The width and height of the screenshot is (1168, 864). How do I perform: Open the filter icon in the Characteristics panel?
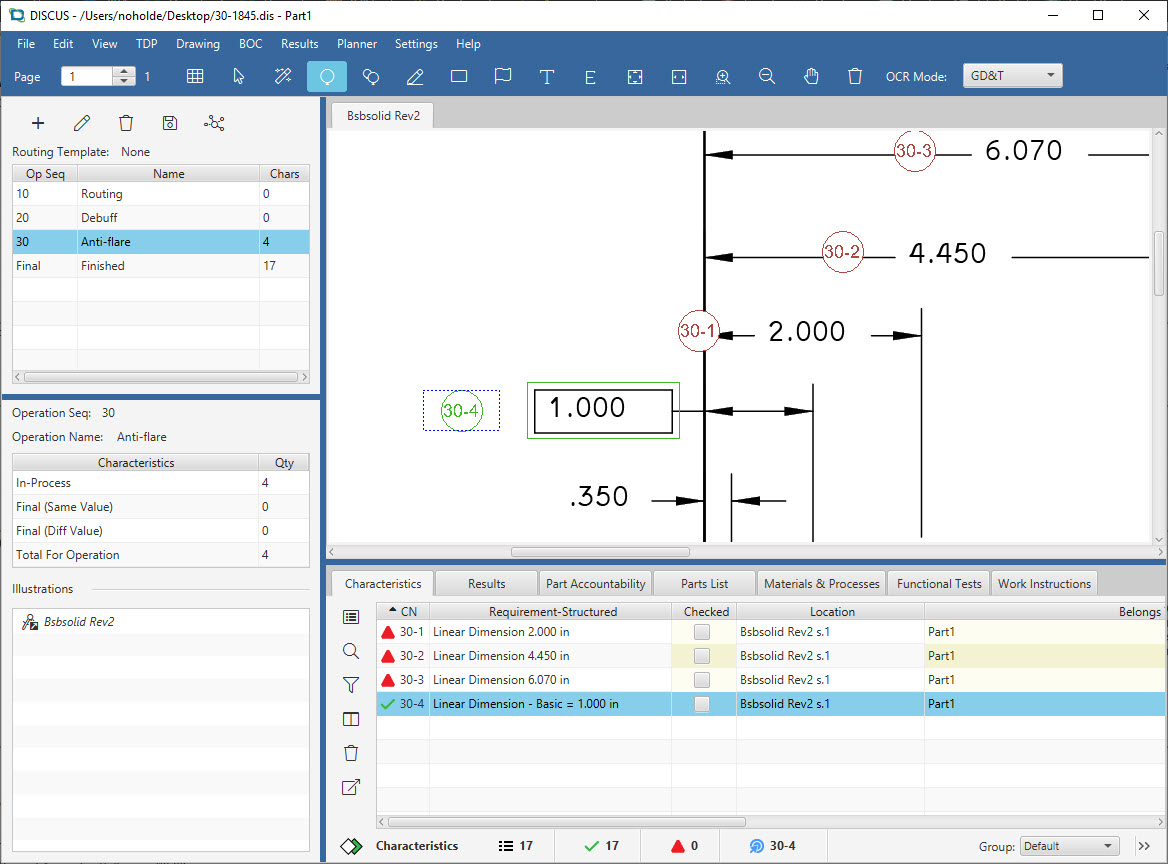point(351,685)
